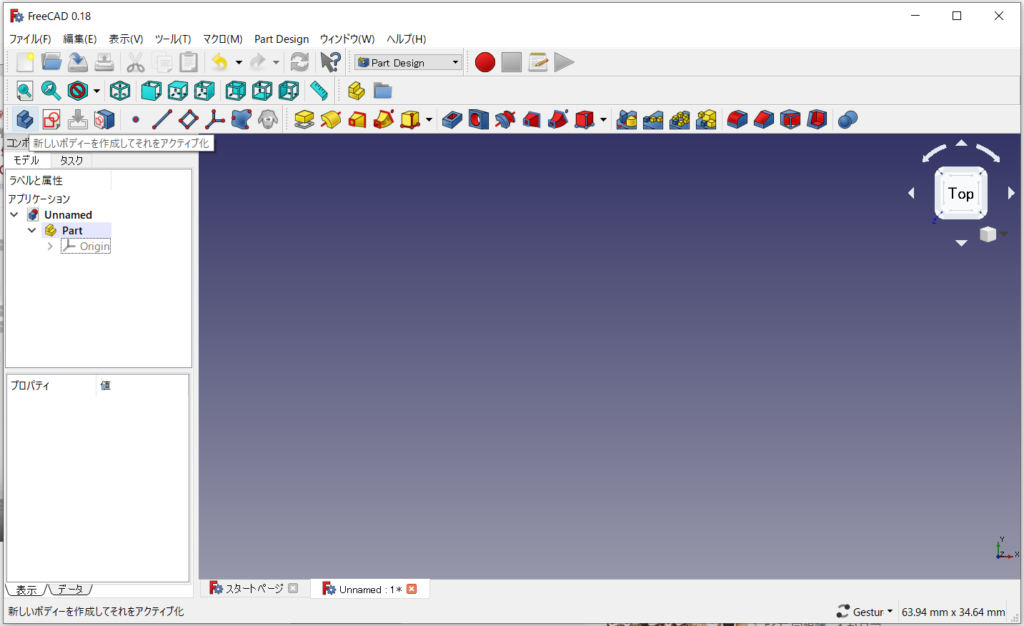
Task: Click the create sketch icon
Action: click(51, 120)
